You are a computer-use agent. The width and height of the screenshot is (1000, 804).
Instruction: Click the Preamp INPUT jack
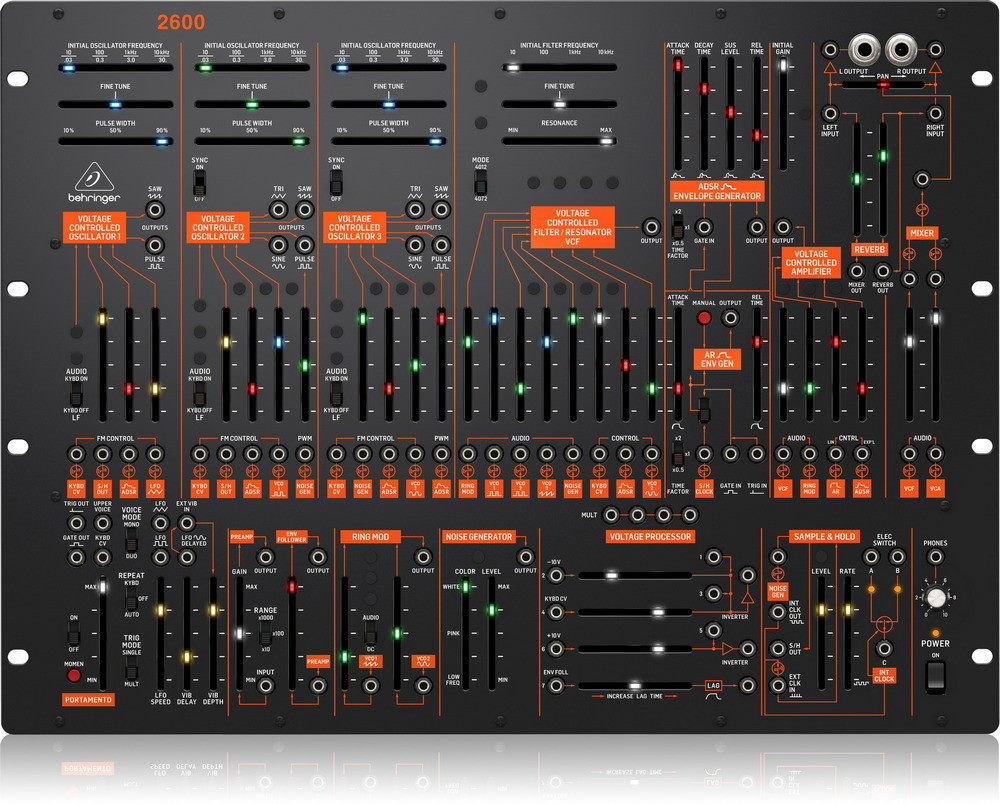tap(265, 686)
